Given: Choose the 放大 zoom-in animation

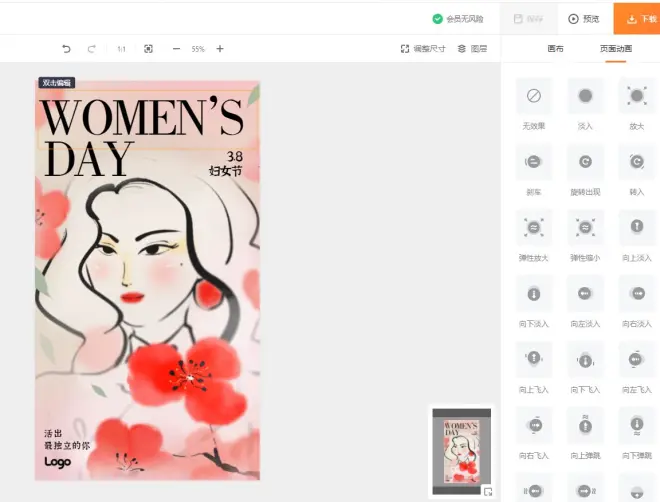Looking at the screenshot, I should tap(636, 96).
